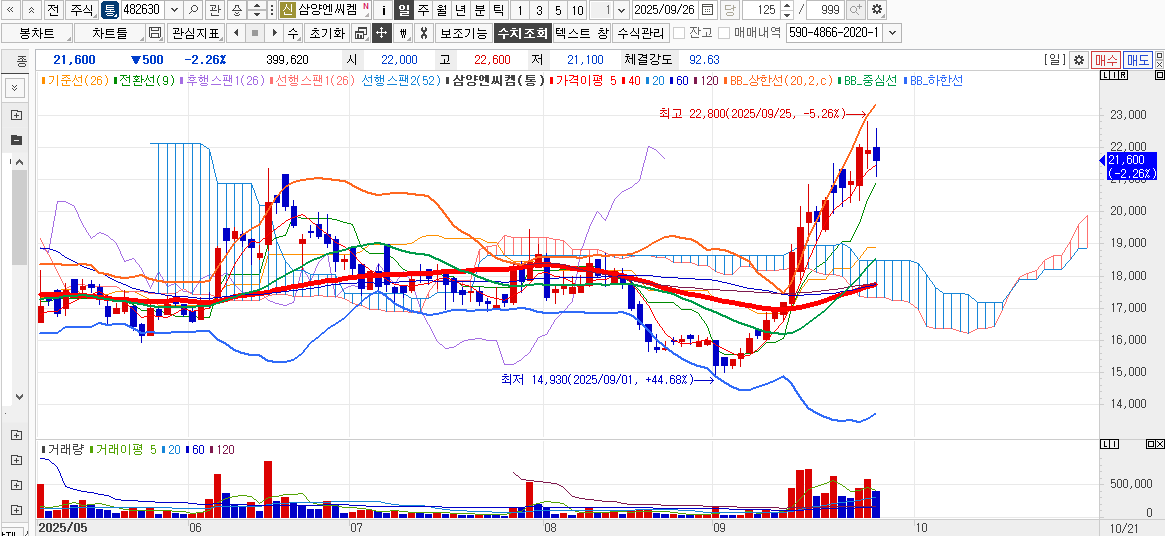
Task: Click the chart settings gear in top toolbar
Action: (x=877, y=10)
